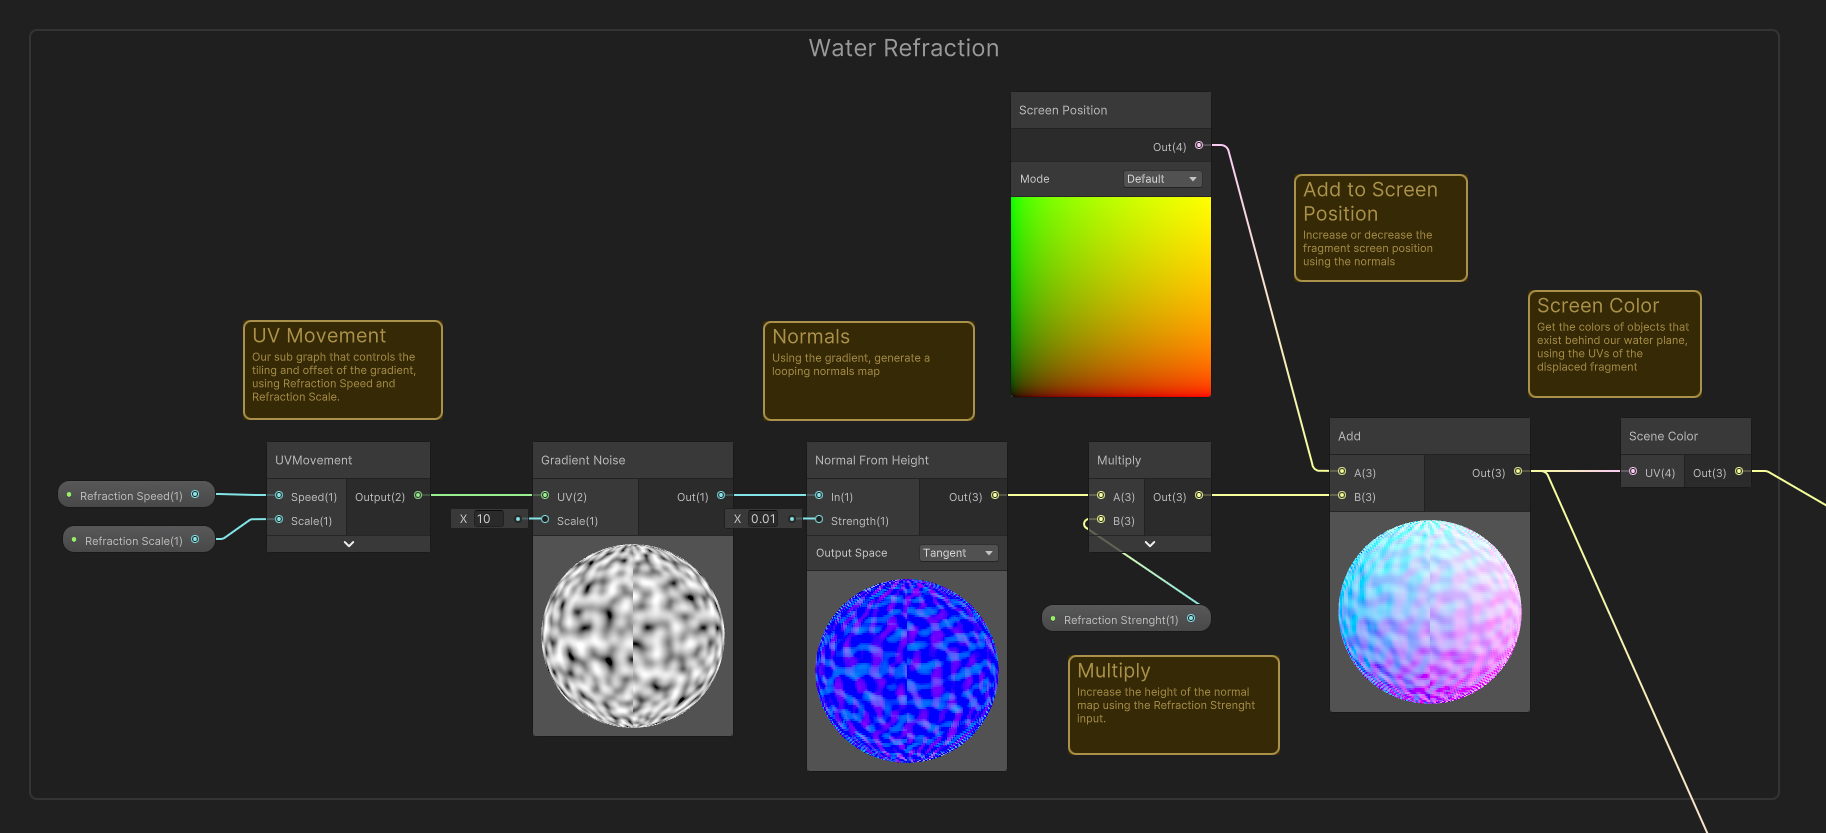Click the UV Movement sticky note
Image resolution: width=1826 pixels, height=833 pixels.
[x=343, y=370]
